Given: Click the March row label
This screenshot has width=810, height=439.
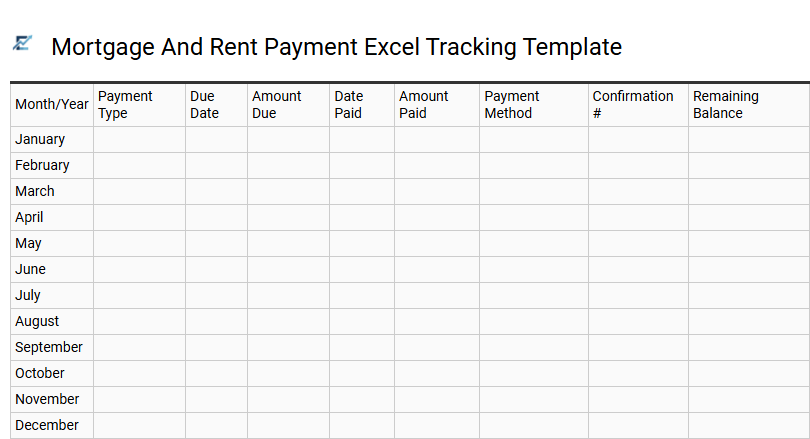Looking at the screenshot, I should click(x=35, y=191).
